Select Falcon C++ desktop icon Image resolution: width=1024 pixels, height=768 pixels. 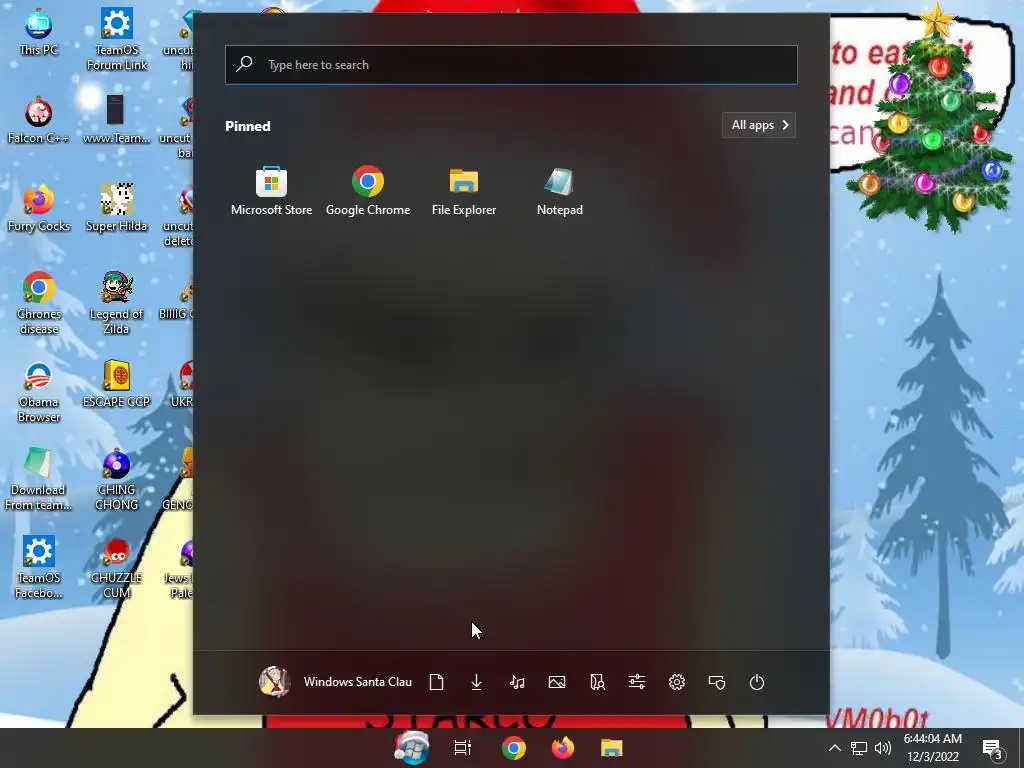pyautogui.click(x=39, y=120)
